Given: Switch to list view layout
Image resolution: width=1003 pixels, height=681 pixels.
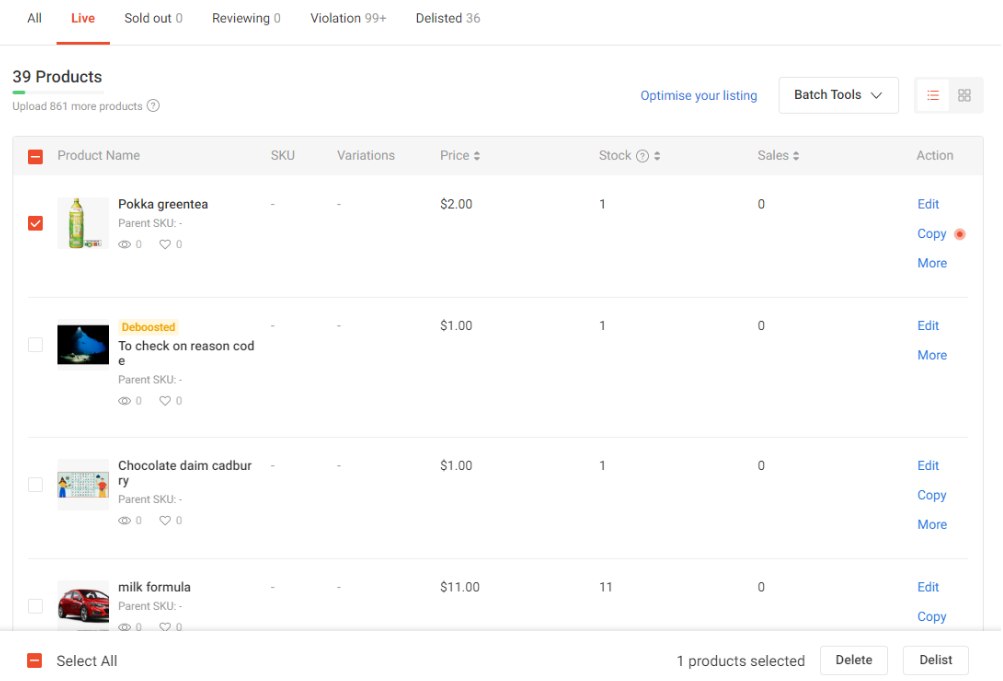Looking at the screenshot, I should coord(932,95).
